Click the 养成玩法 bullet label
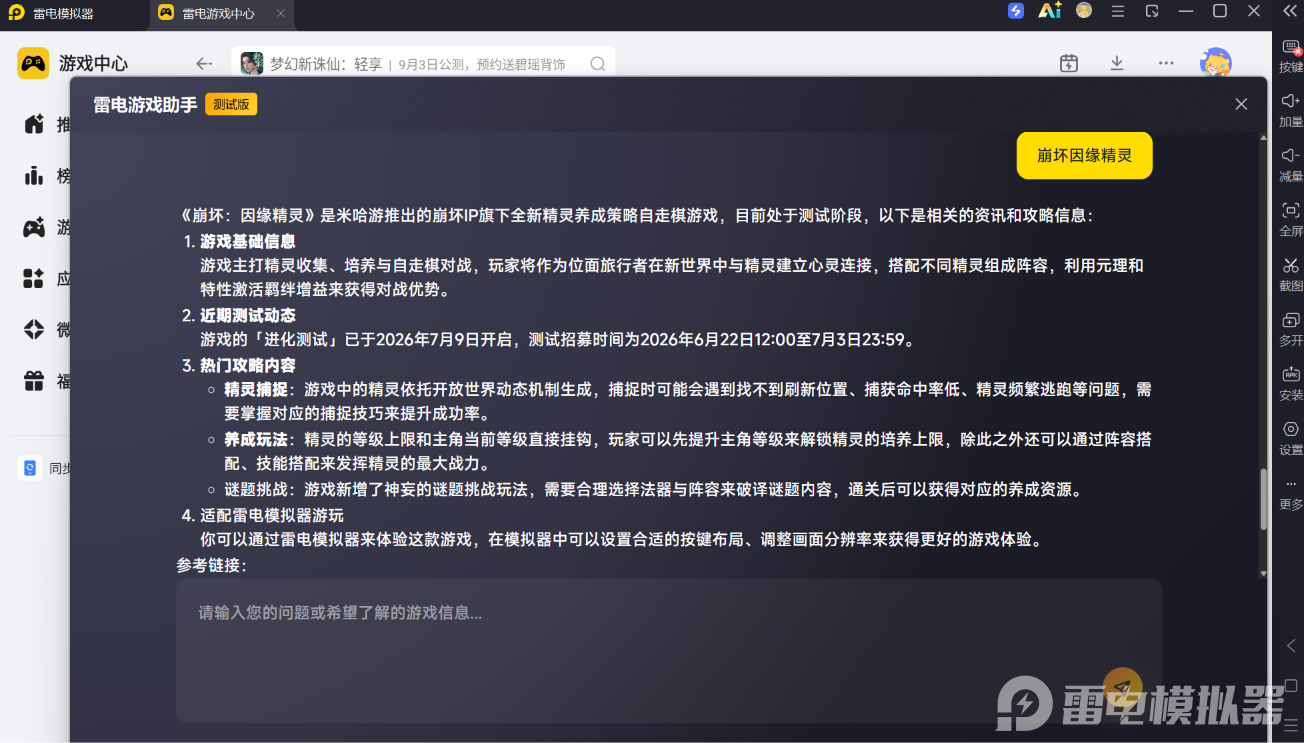The height and width of the screenshot is (743, 1304). pos(256,439)
